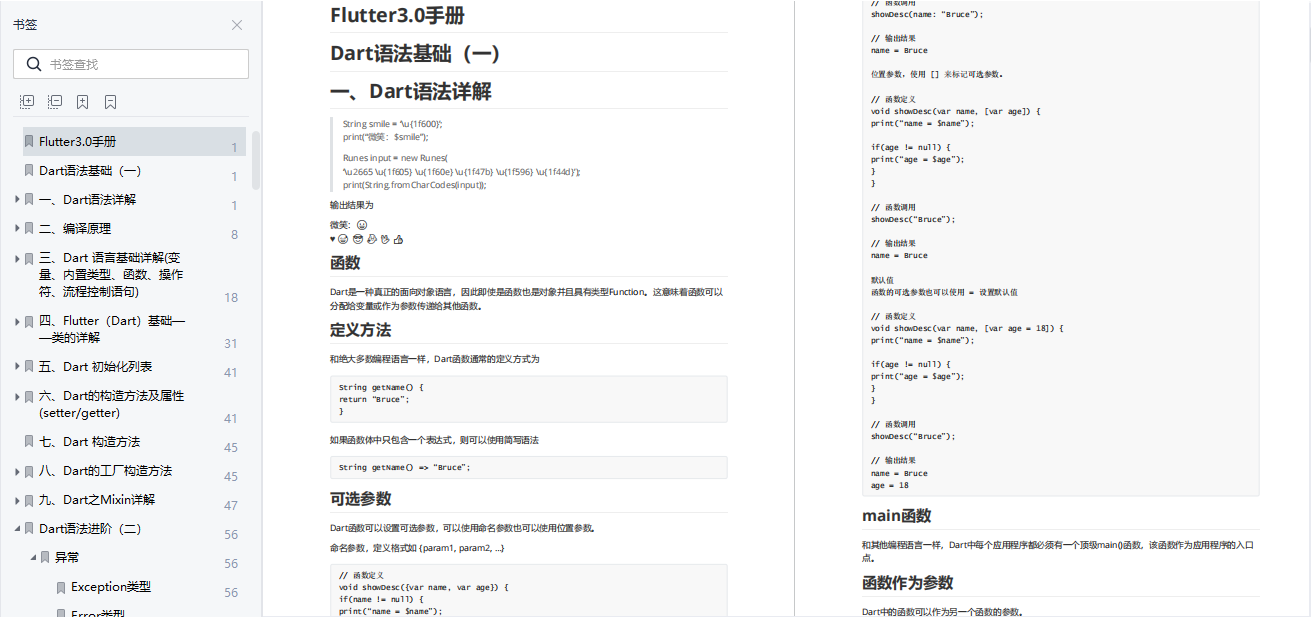The image size is (1311, 617).
Task: Select 七、Dart 构造方法 bookmark
Action: pos(89,441)
